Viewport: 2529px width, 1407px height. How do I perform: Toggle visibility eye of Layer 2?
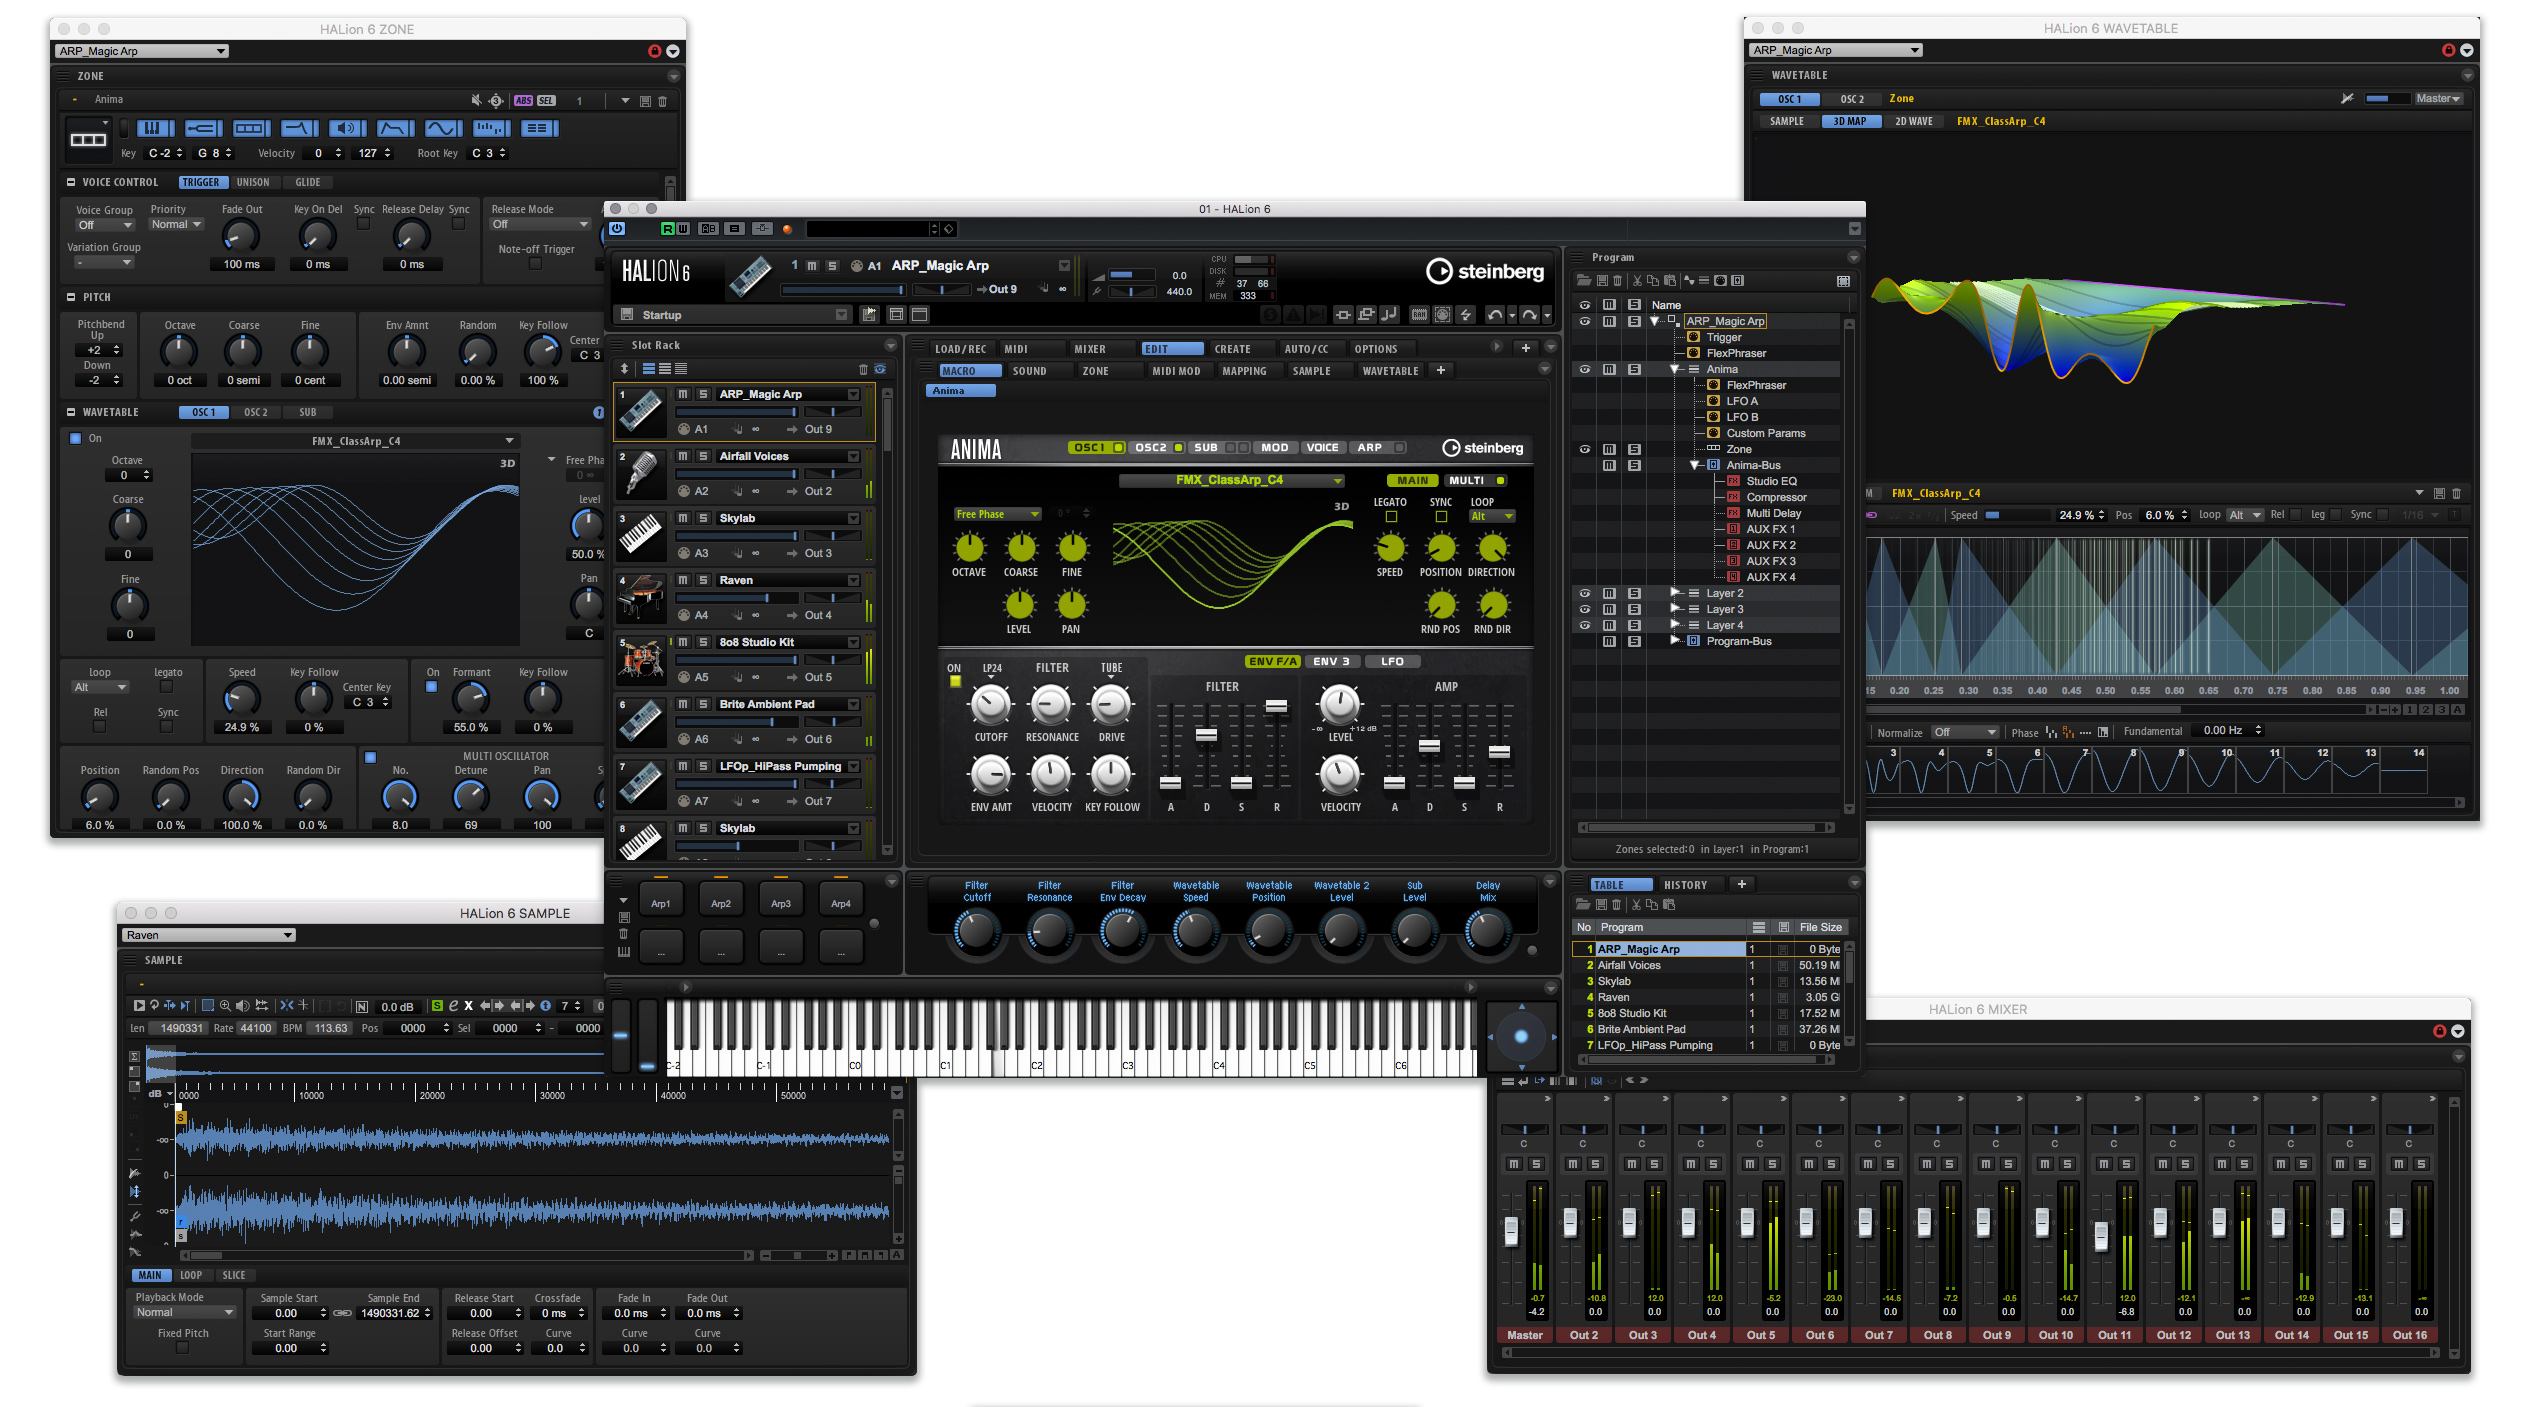click(x=1584, y=593)
